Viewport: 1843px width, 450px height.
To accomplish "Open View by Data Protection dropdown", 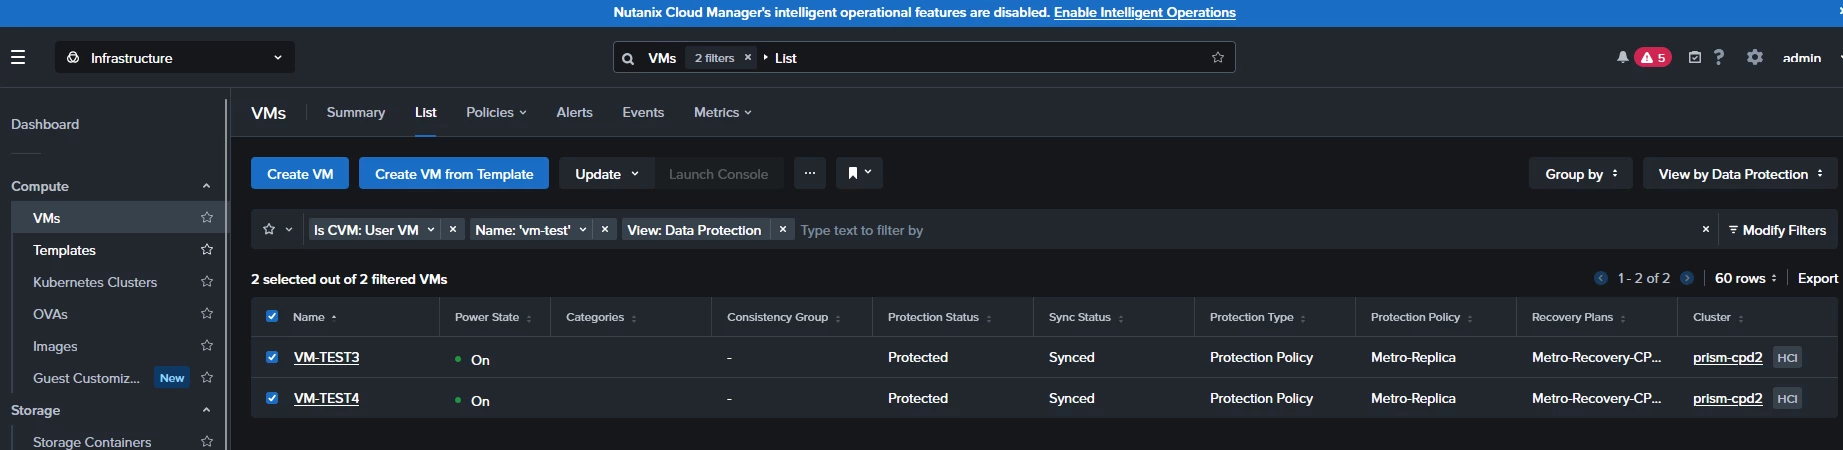I will [1740, 173].
